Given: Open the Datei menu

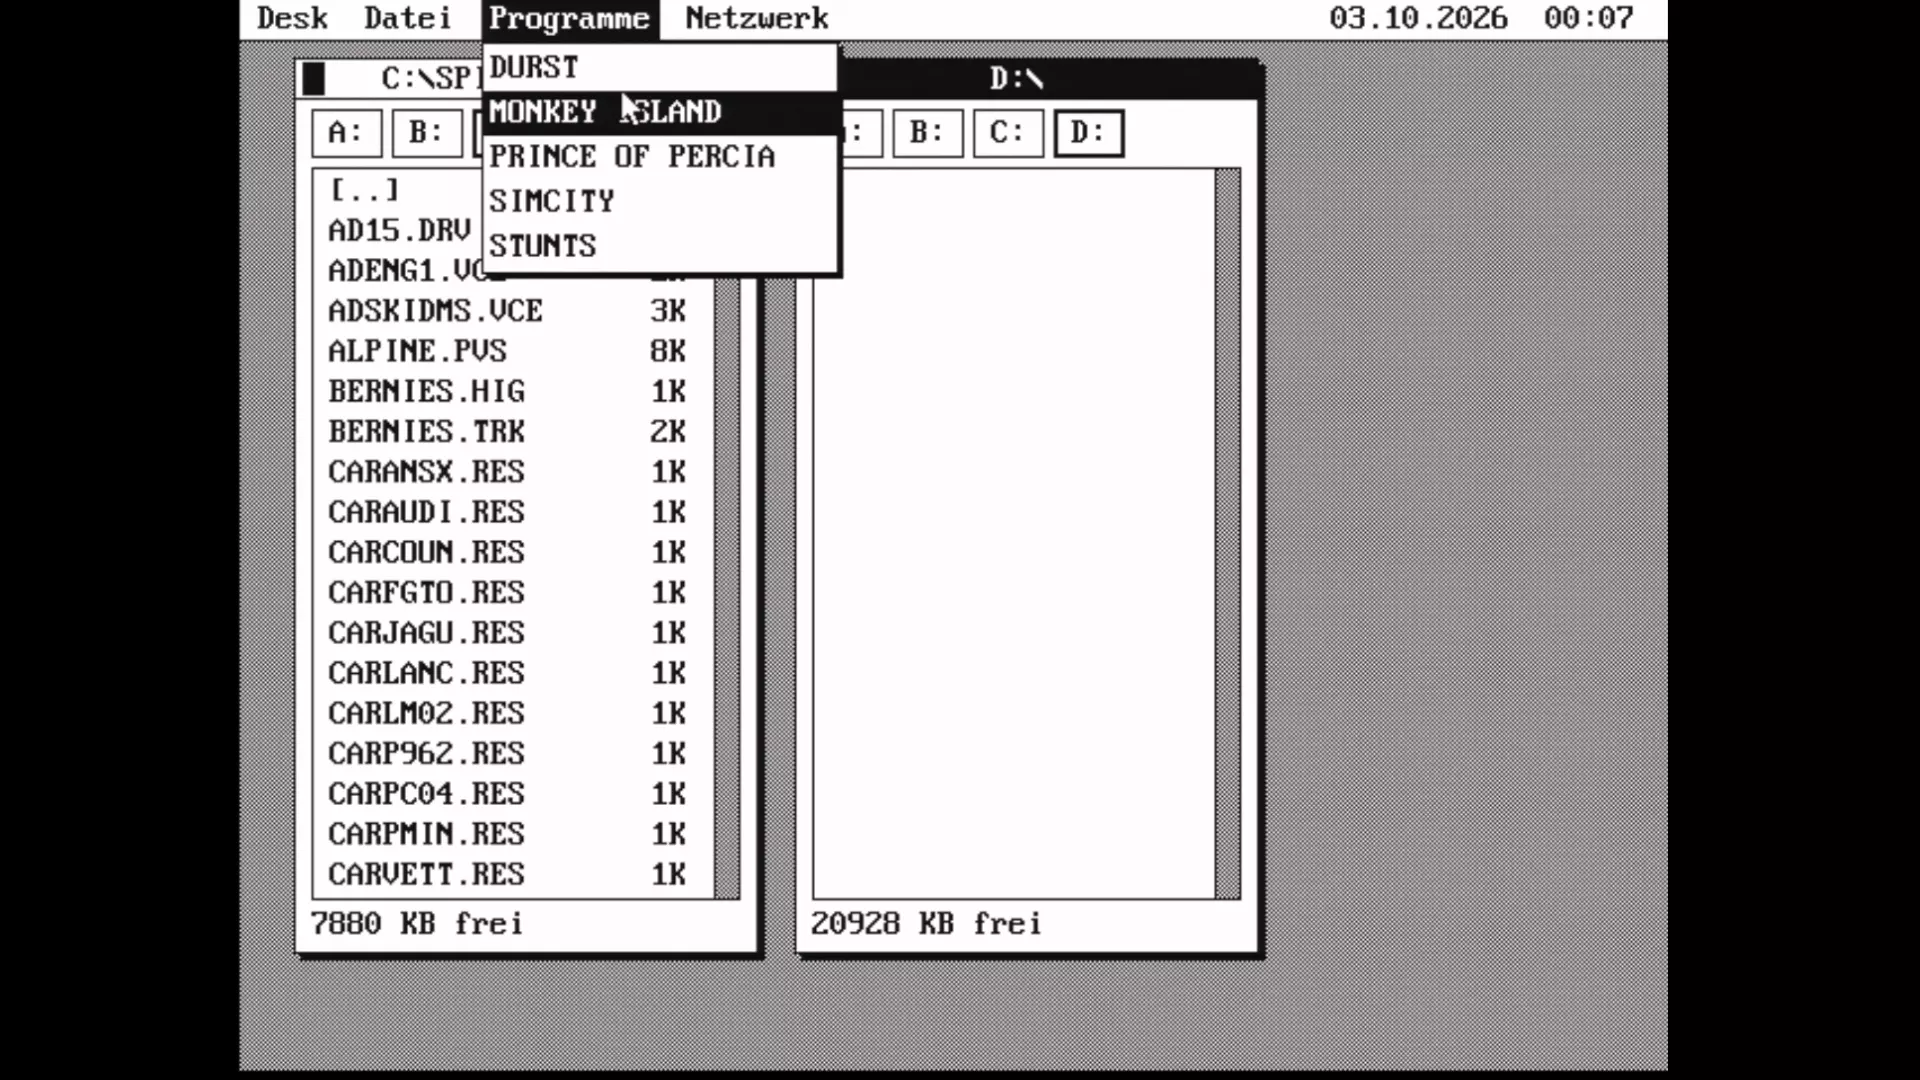Looking at the screenshot, I should pos(408,18).
